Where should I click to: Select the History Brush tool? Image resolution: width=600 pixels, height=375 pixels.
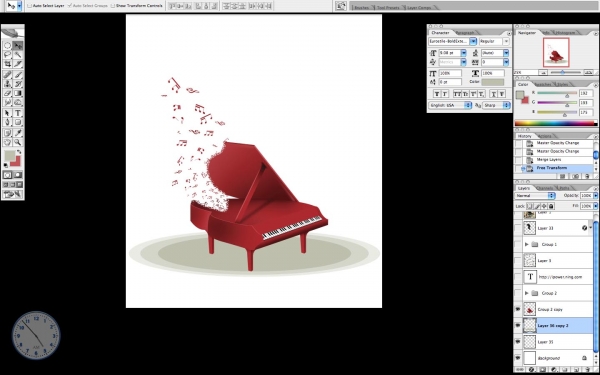pos(18,84)
